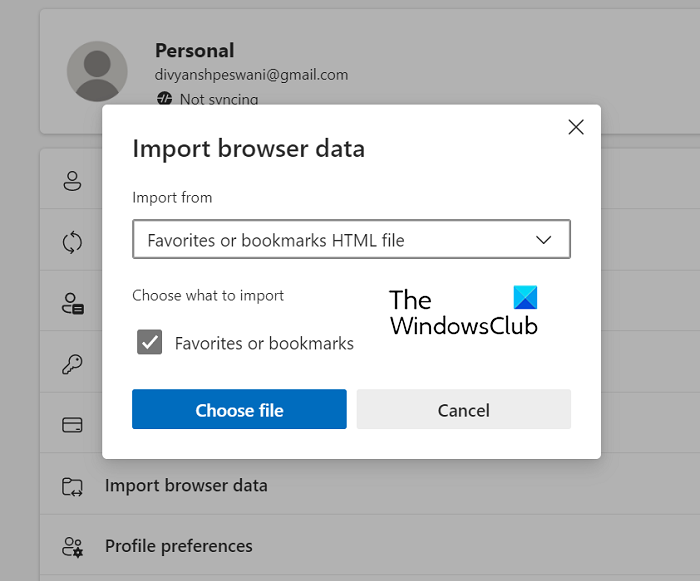The width and height of the screenshot is (700, 581).
Task: Open the Profile preferences settings entry
Action: [x=178, y=546]
